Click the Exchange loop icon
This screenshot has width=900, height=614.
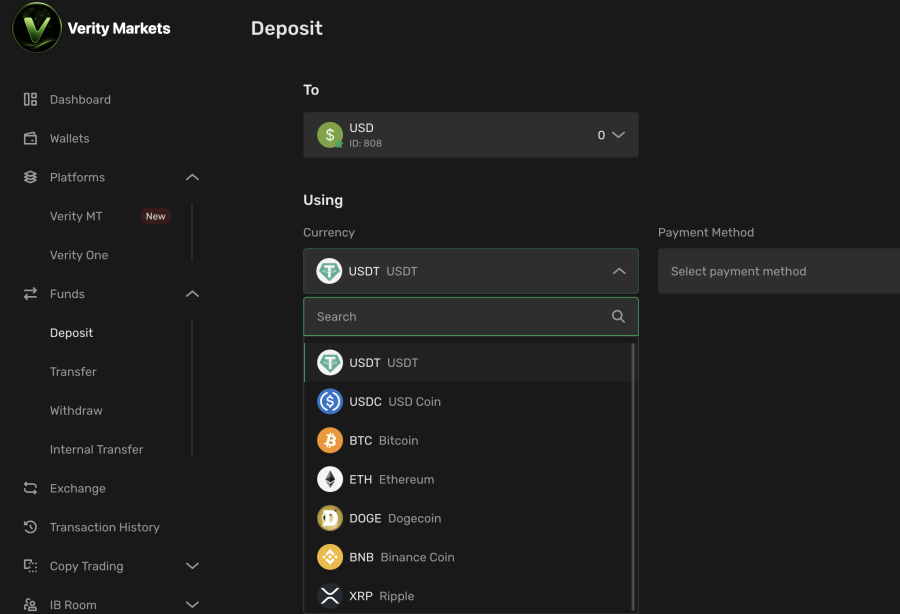coord(30,488)
